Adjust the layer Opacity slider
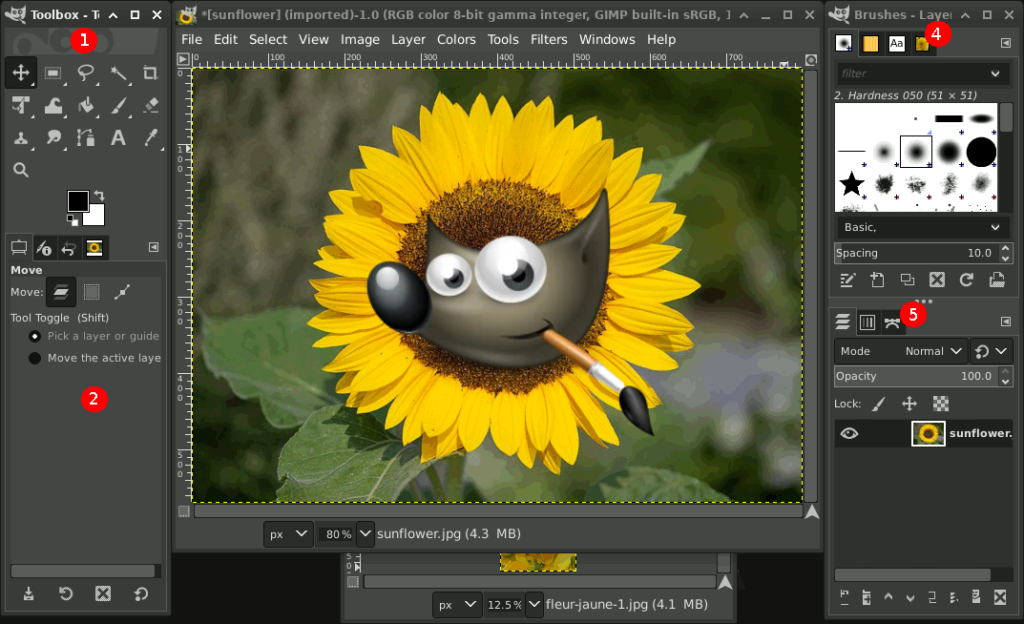1024x624 pixels. point(916,376)
